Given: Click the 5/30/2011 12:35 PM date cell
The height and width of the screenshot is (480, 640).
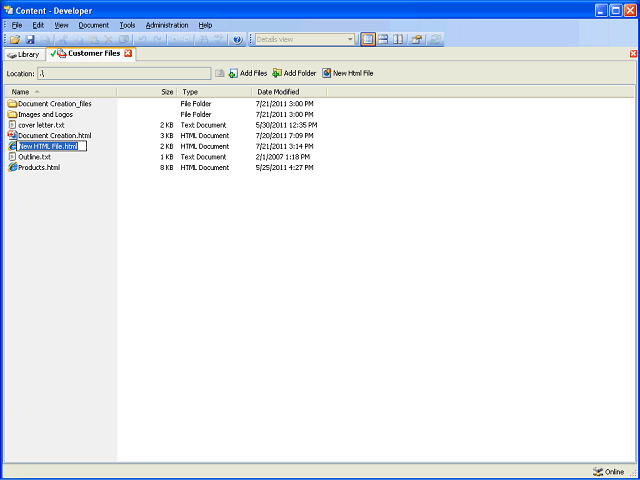Looking at the screenshot, I should [x=287, y=125].
